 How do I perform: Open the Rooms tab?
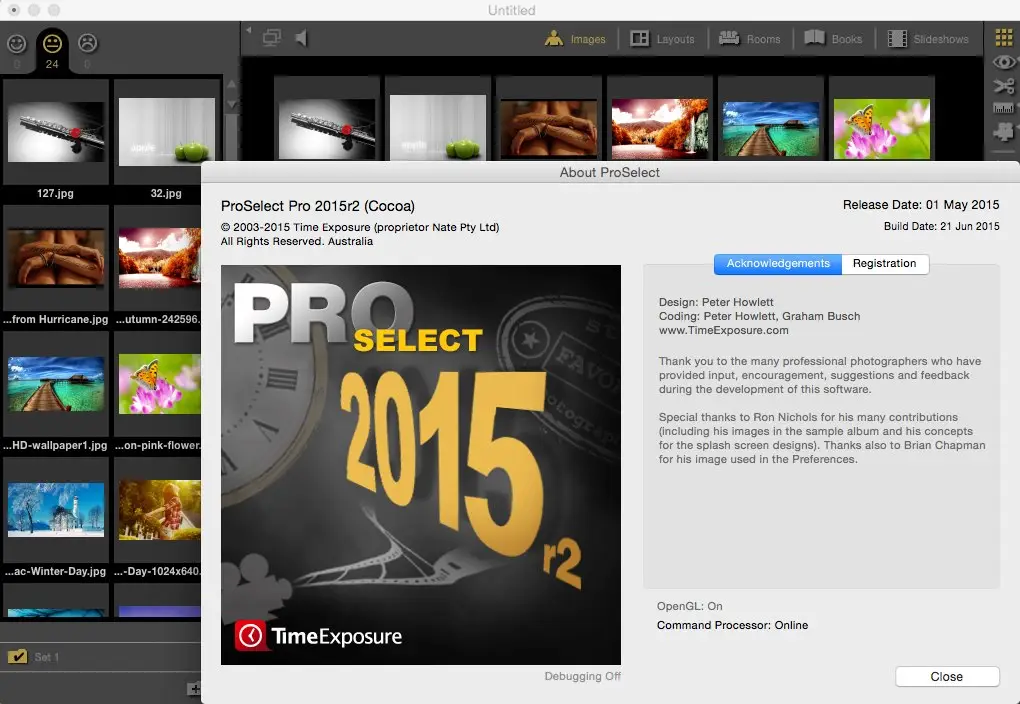(x=749, y=39)
